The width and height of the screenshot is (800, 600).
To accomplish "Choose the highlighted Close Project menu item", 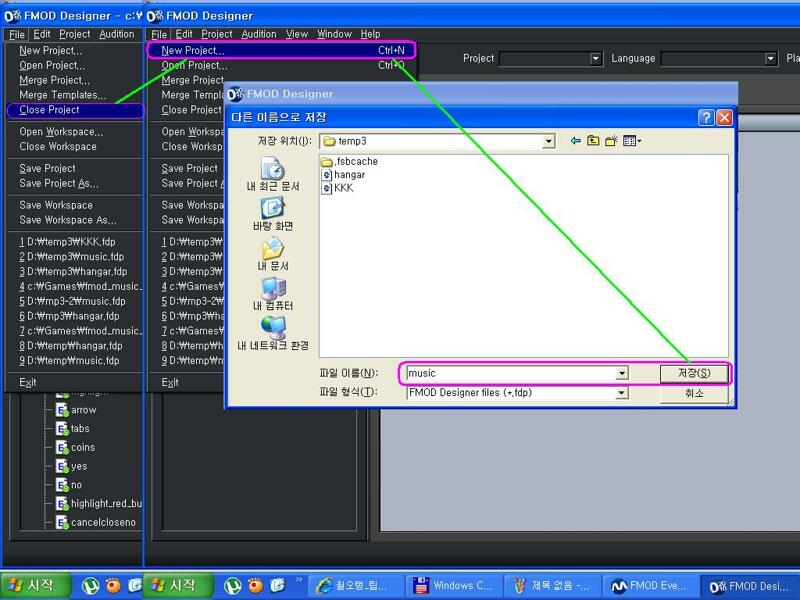I will [x=74, y=110].
